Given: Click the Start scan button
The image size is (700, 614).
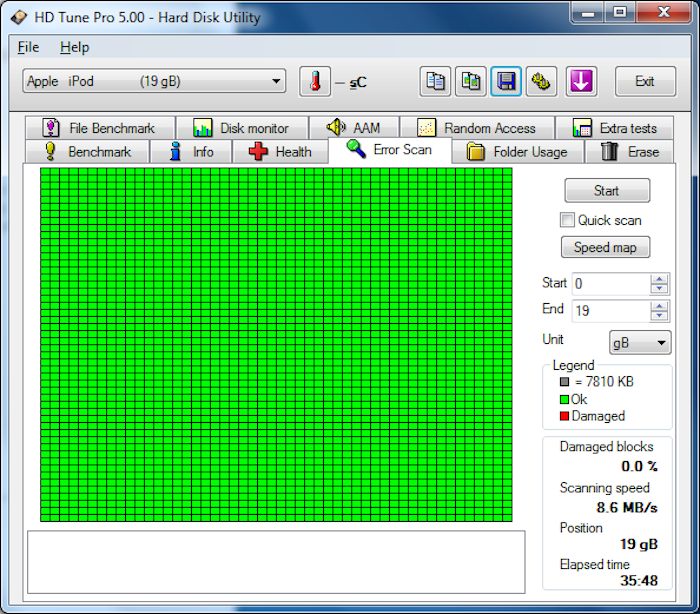Looking at the screenshot, I should (x=607, y=191).
